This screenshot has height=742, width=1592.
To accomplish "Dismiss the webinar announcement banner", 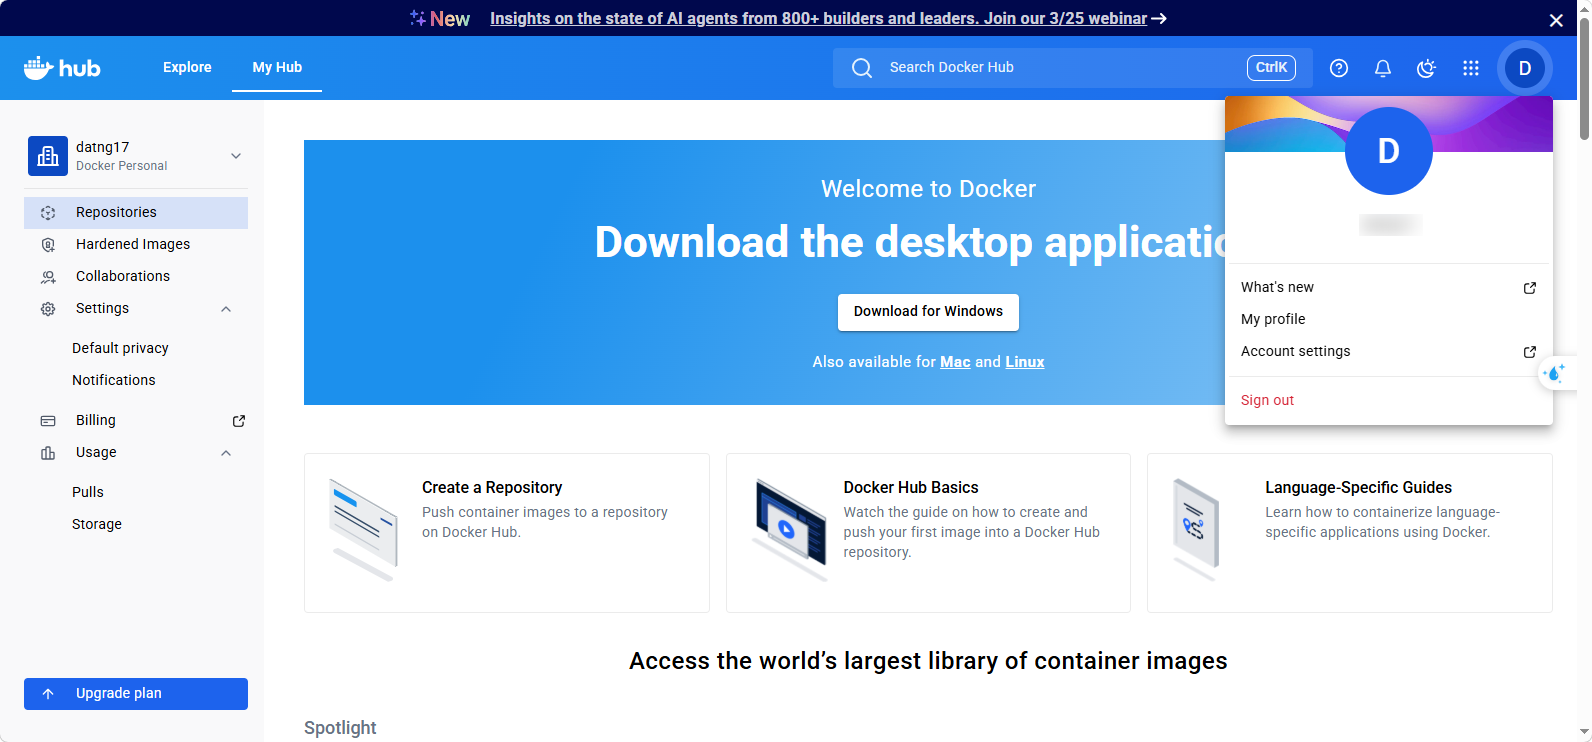I will pyautogui.click(x=1556, y=20).
